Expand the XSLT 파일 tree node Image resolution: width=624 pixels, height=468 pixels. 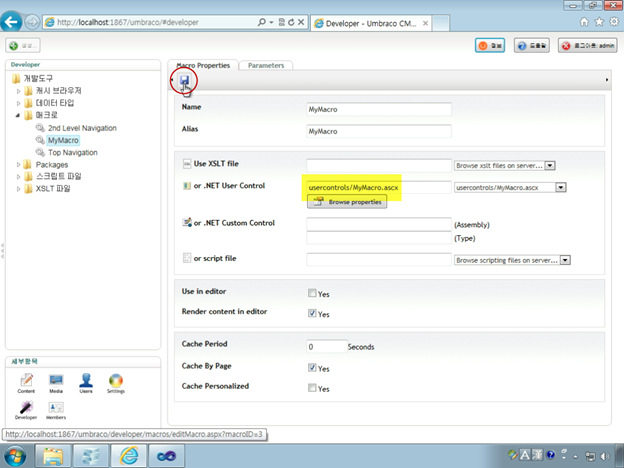click(18, 189)
